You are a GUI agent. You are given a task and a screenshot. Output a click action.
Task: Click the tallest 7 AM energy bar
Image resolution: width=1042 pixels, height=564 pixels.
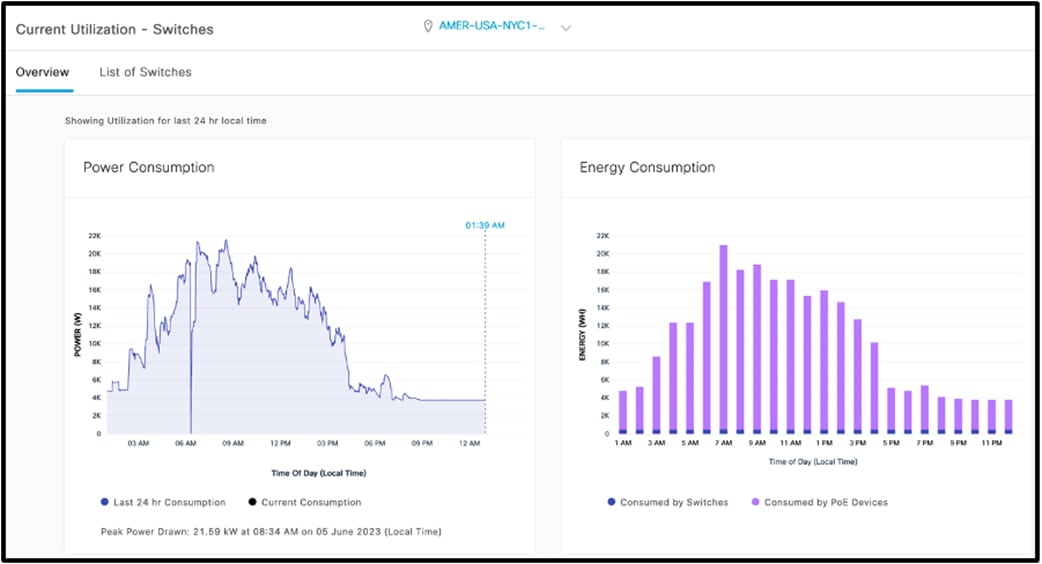click(x=723, y=340)
